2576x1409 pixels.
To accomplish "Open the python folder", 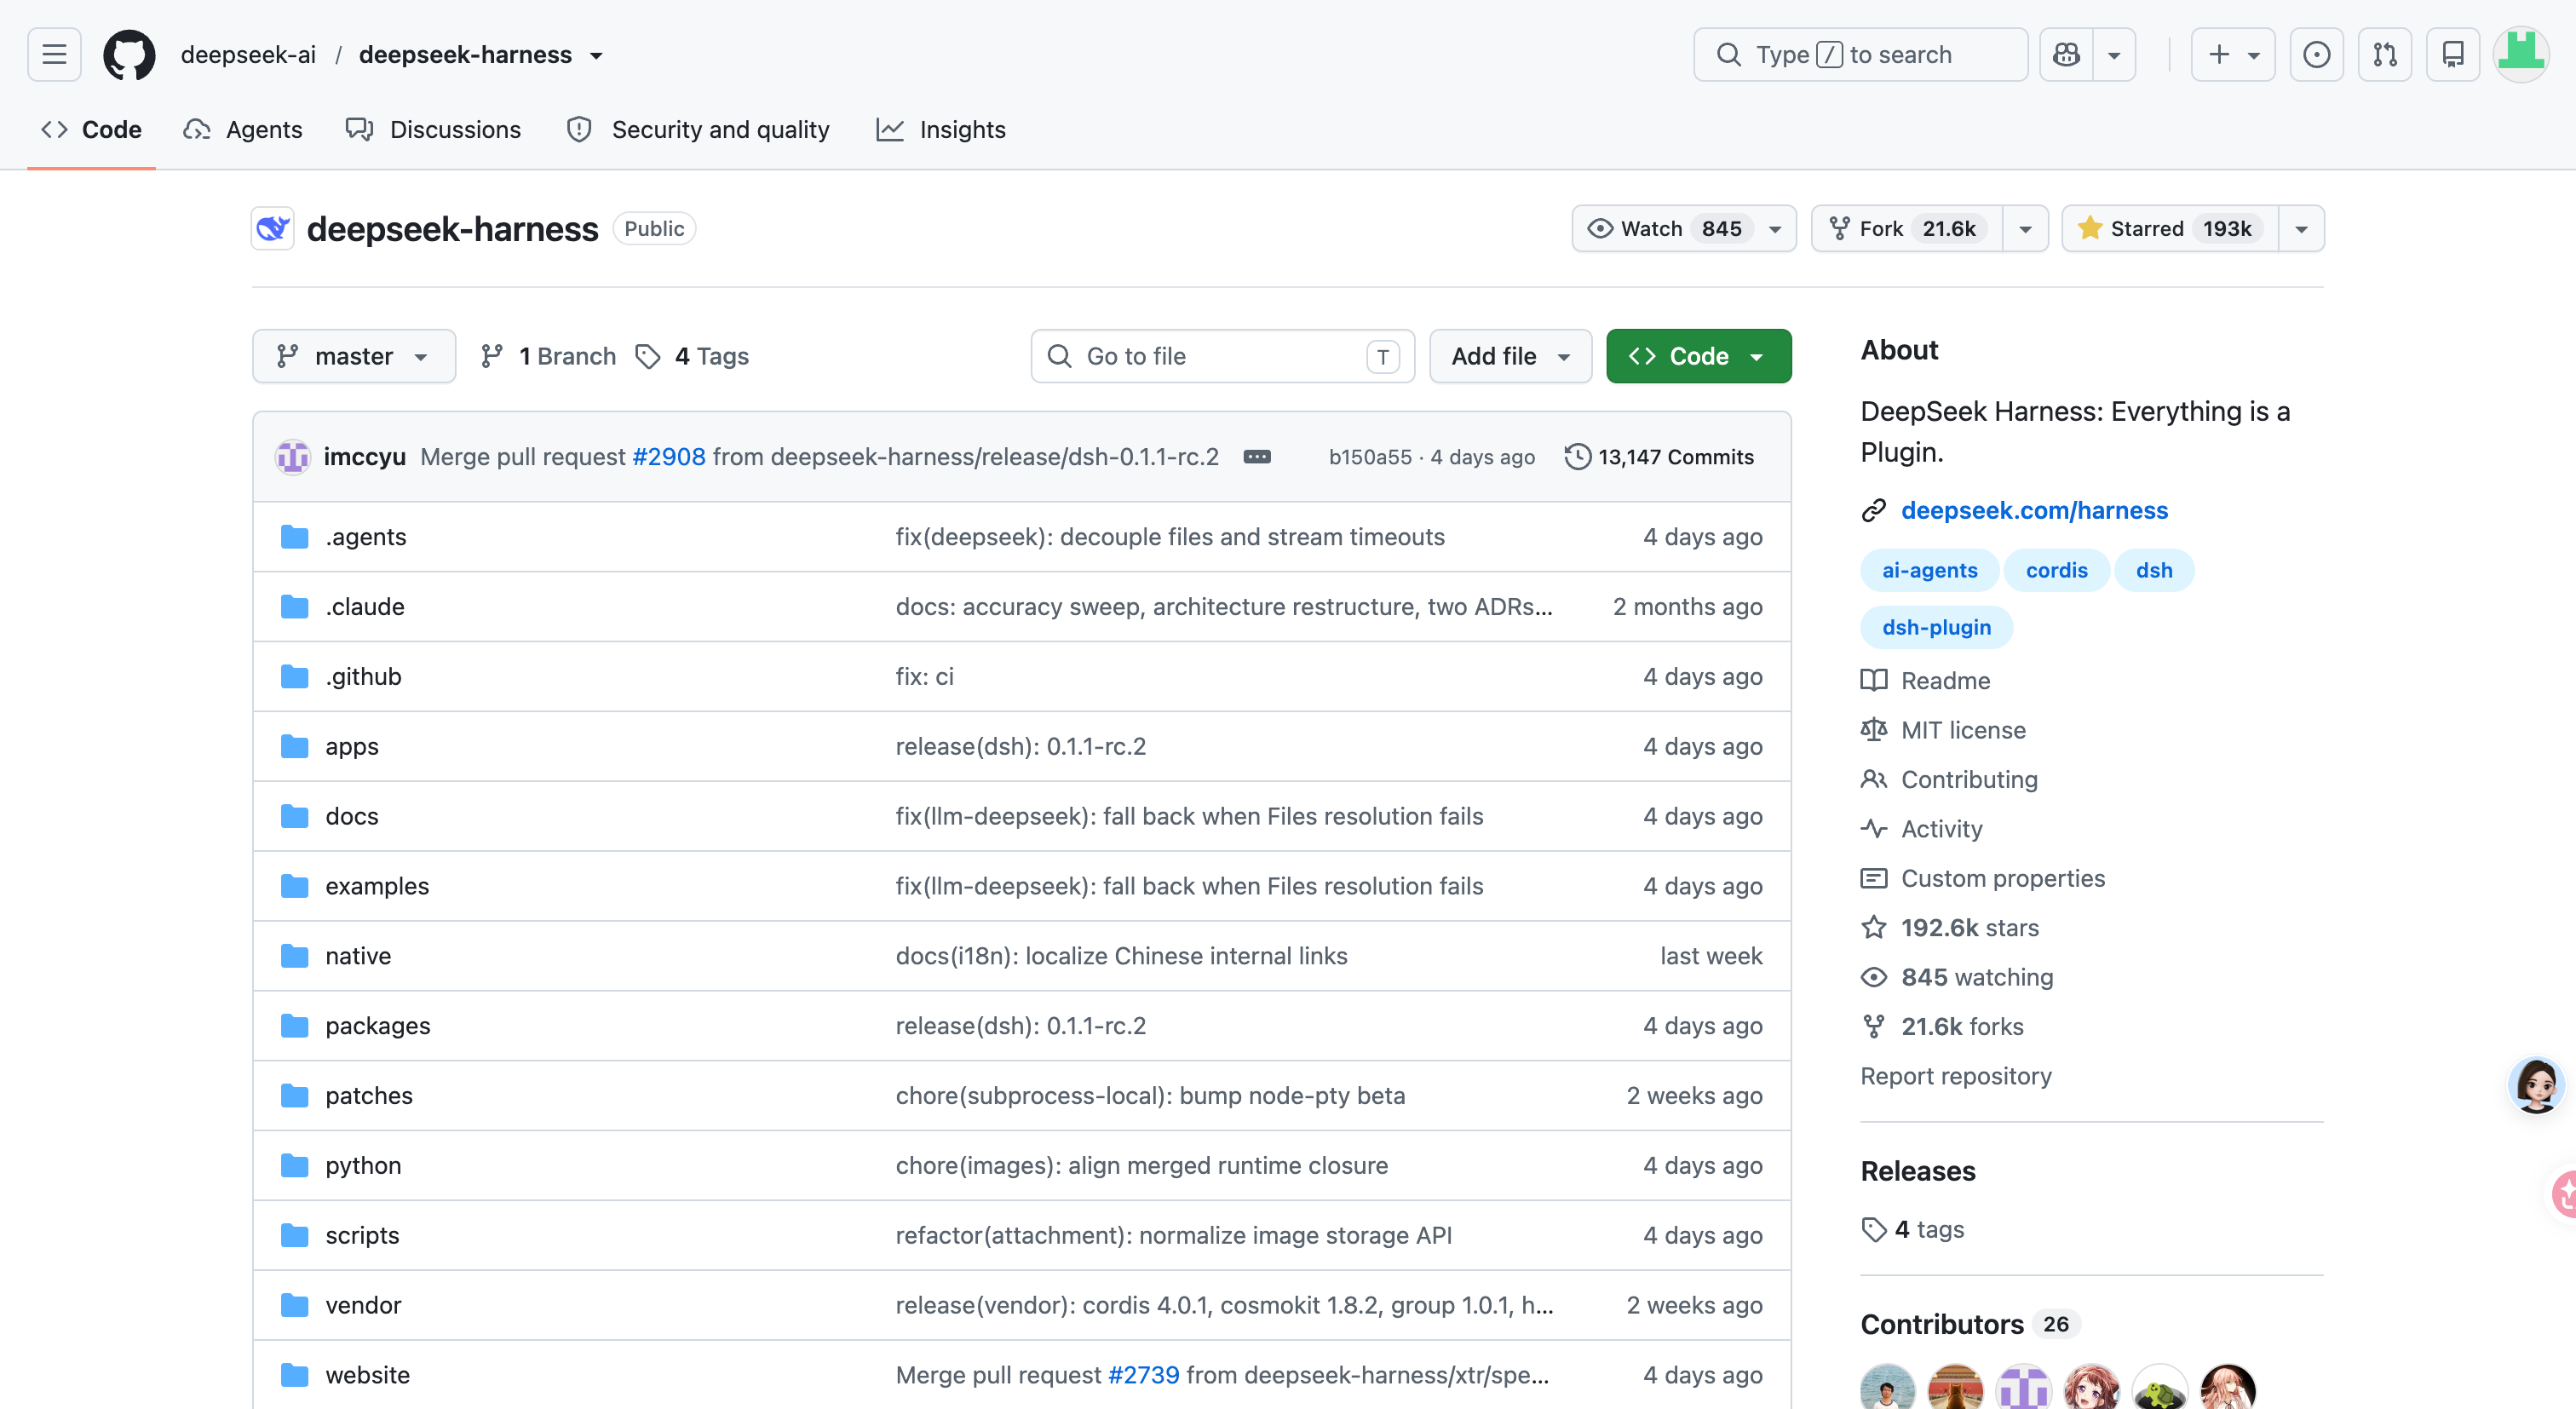I will [362, 1166].
